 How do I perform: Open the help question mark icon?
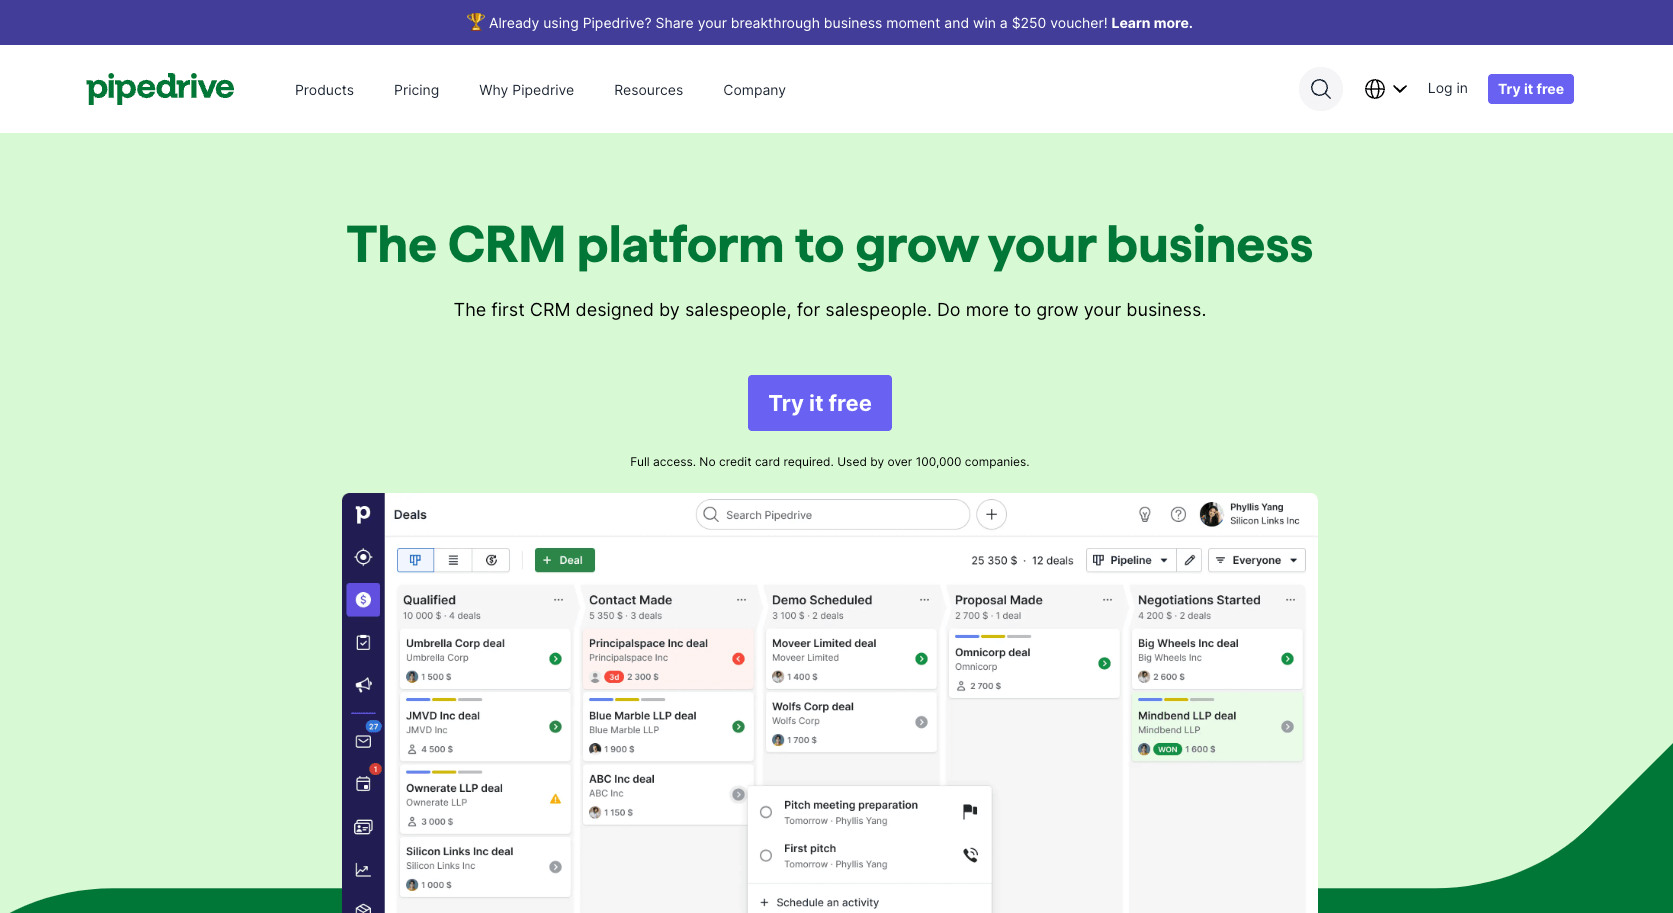tap(1179, 514)
